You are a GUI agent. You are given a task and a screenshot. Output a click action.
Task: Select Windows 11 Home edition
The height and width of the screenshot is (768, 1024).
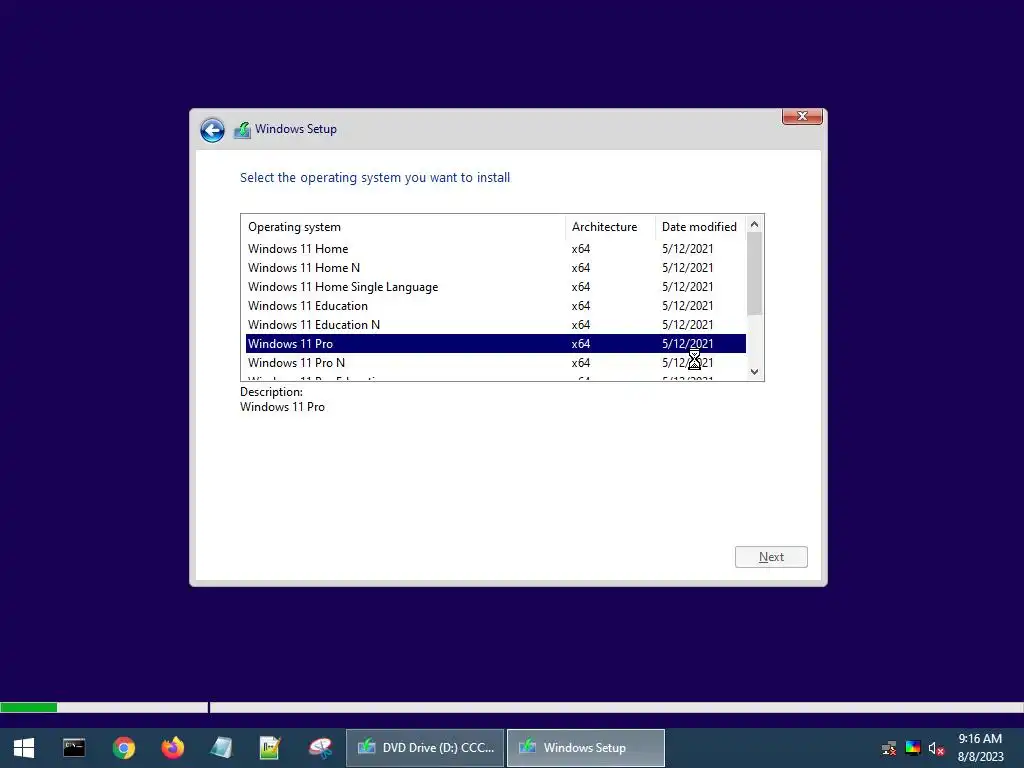point(496,249)
